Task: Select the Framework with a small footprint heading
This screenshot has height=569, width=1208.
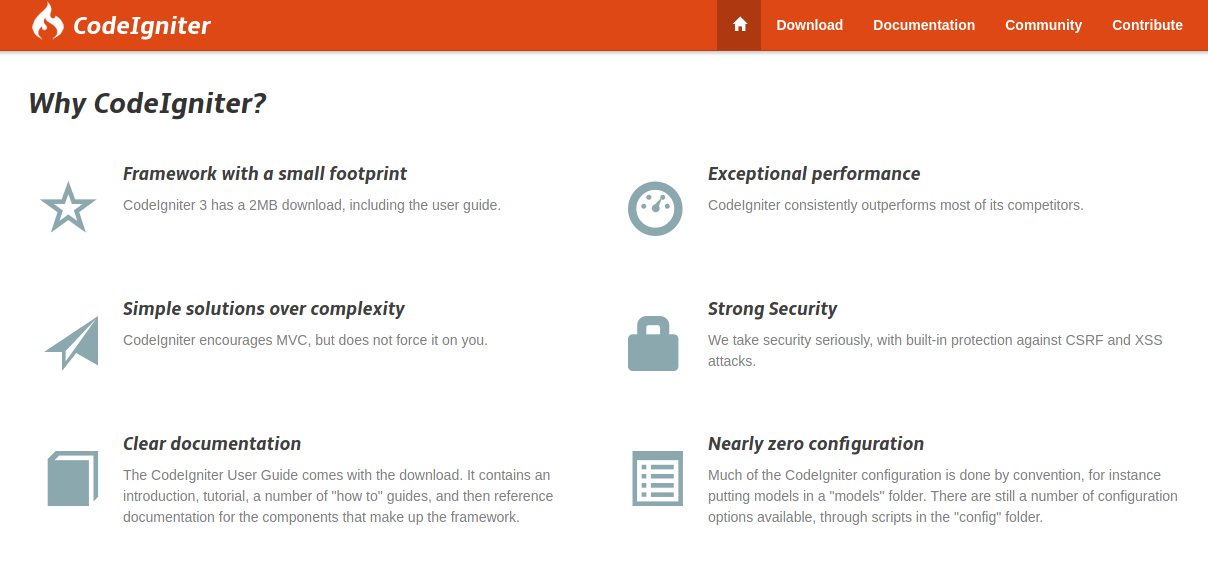Action: pos(265,174)
